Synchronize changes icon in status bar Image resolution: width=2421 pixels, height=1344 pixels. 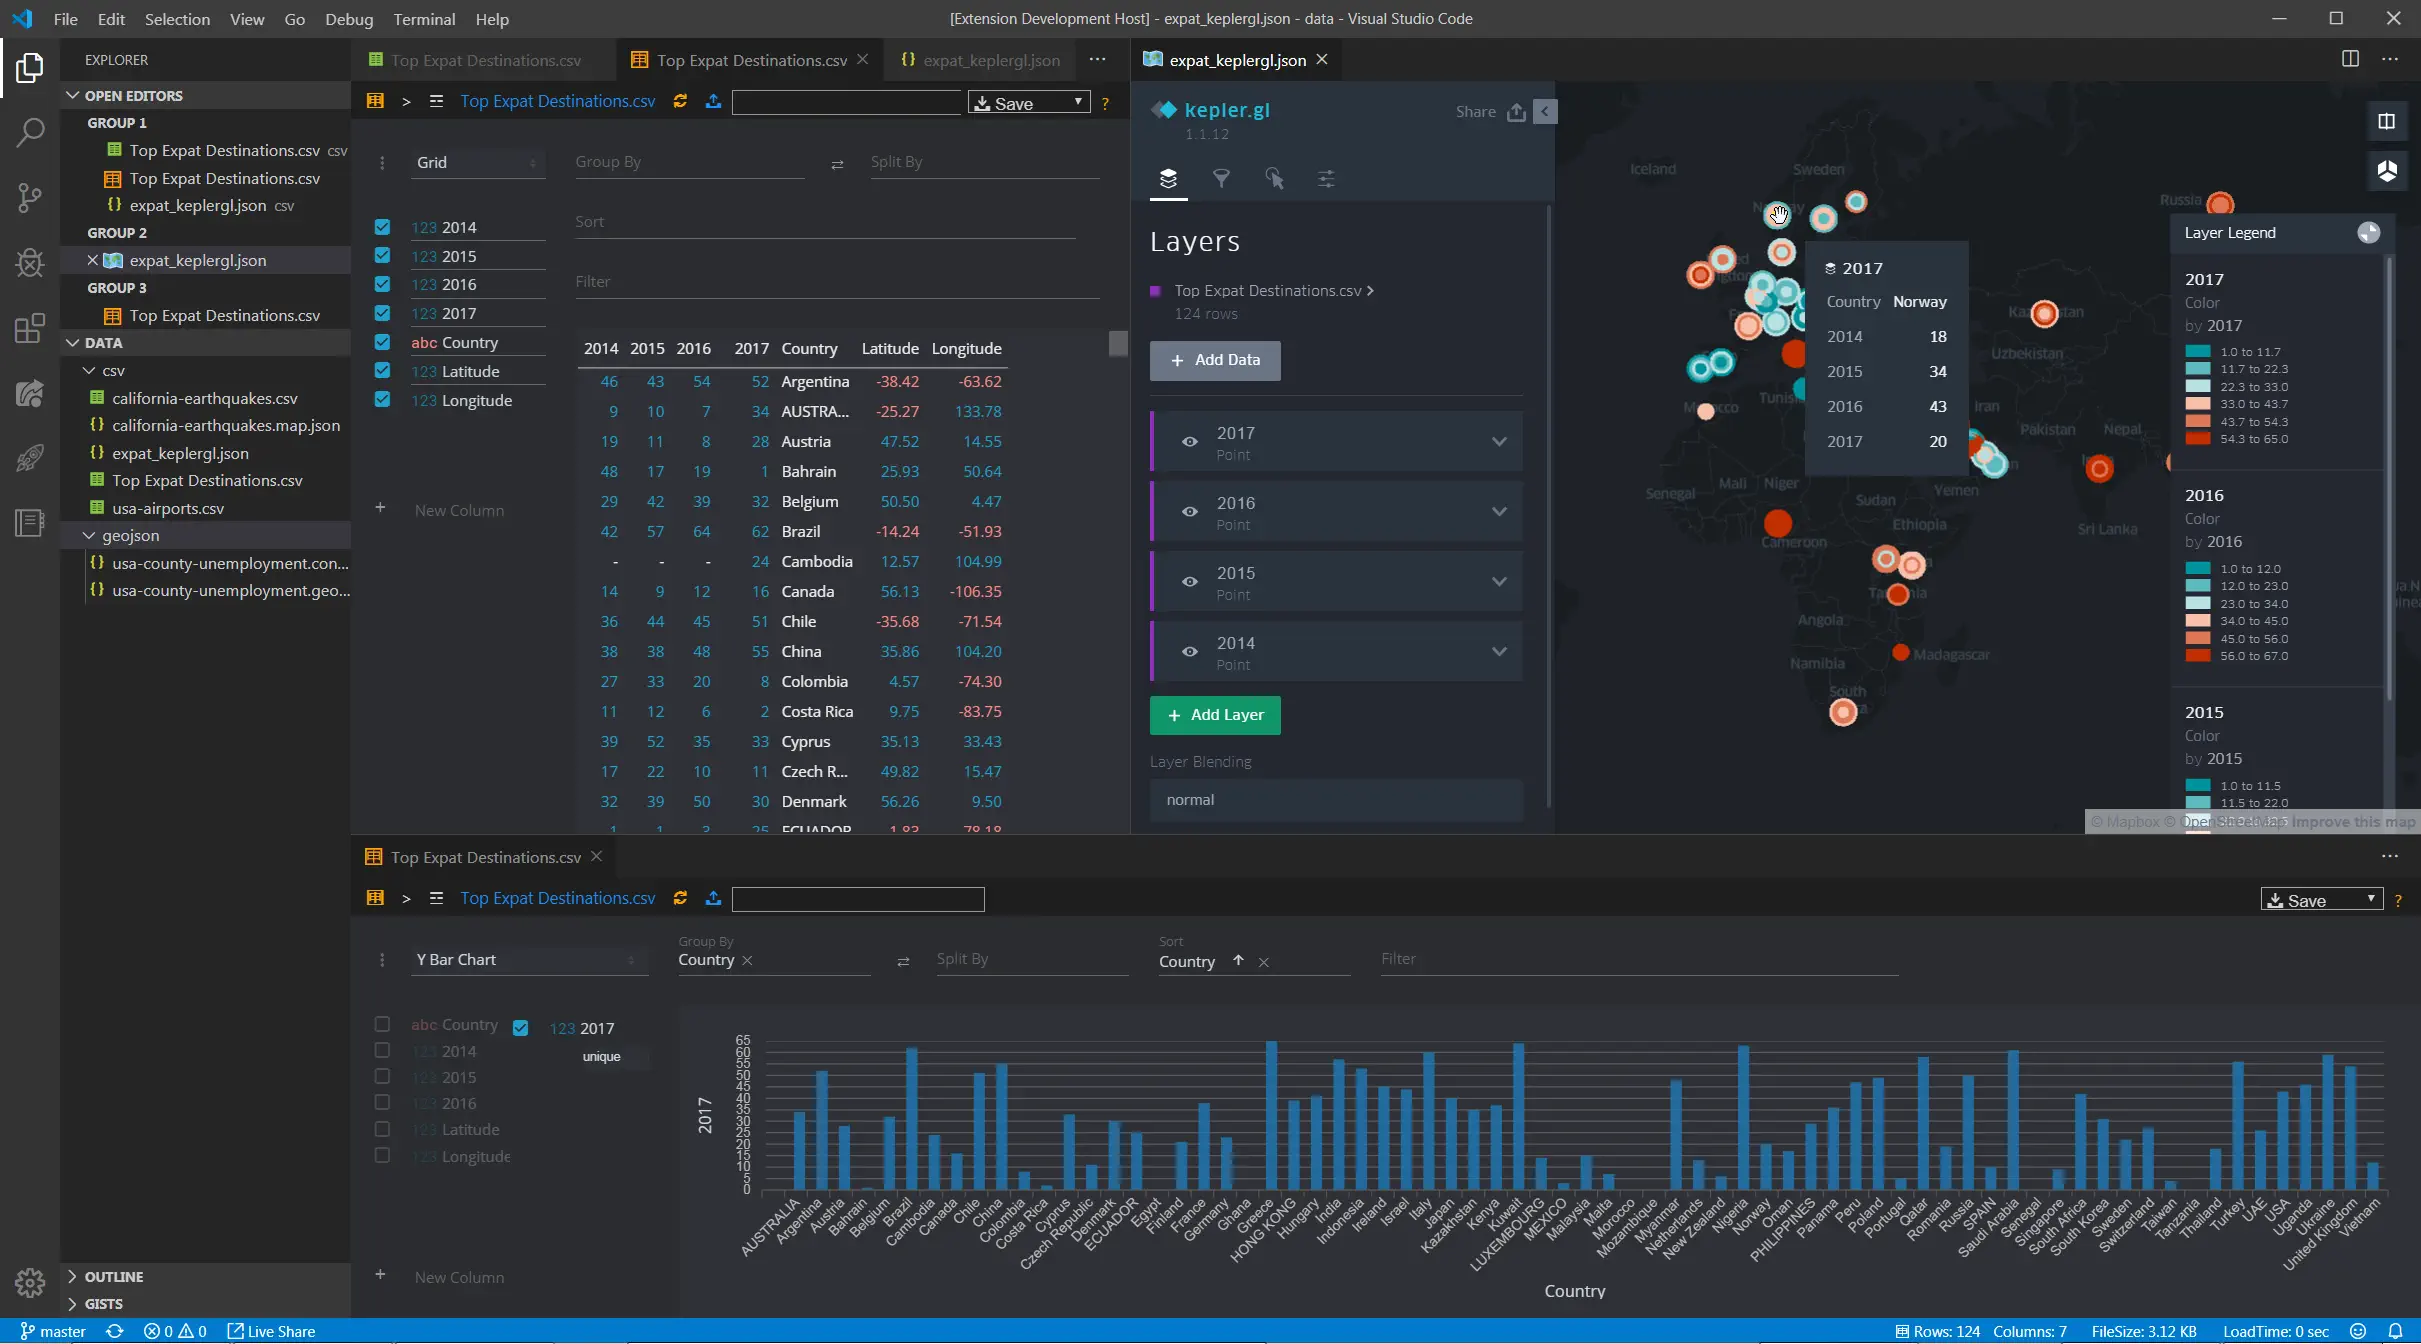[115, 1332]
